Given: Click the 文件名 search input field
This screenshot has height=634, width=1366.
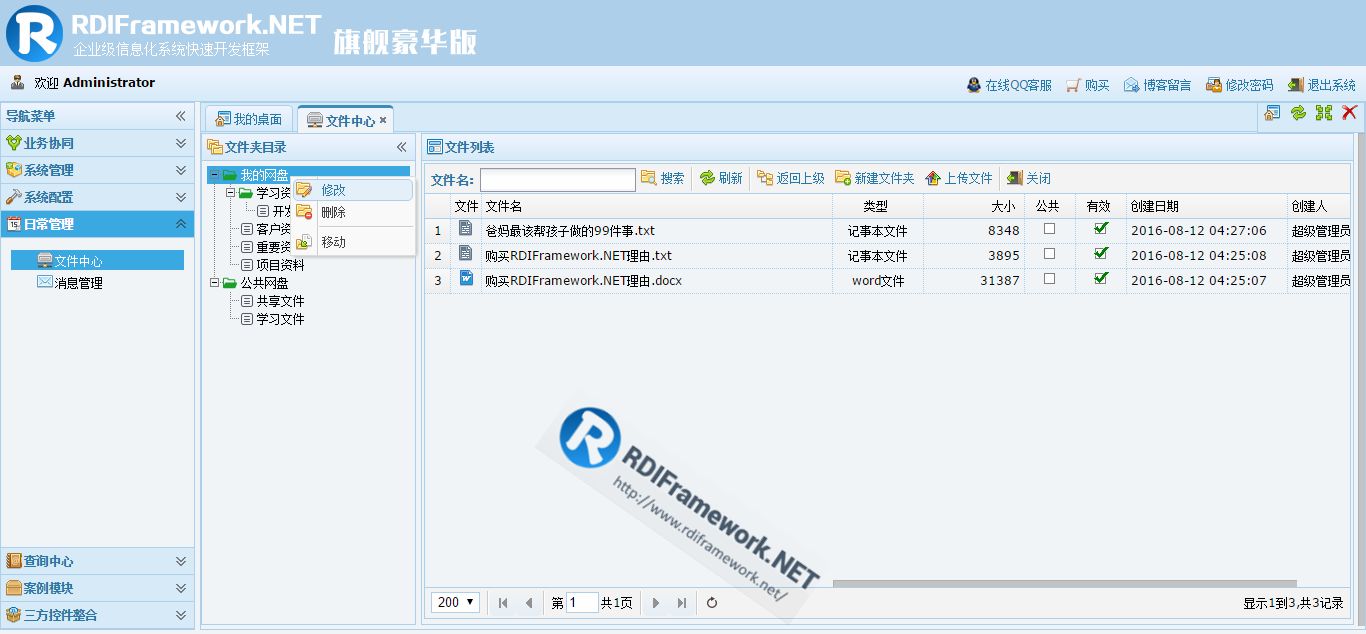Looking at the screenshot, I should click(x=558, y=179).
